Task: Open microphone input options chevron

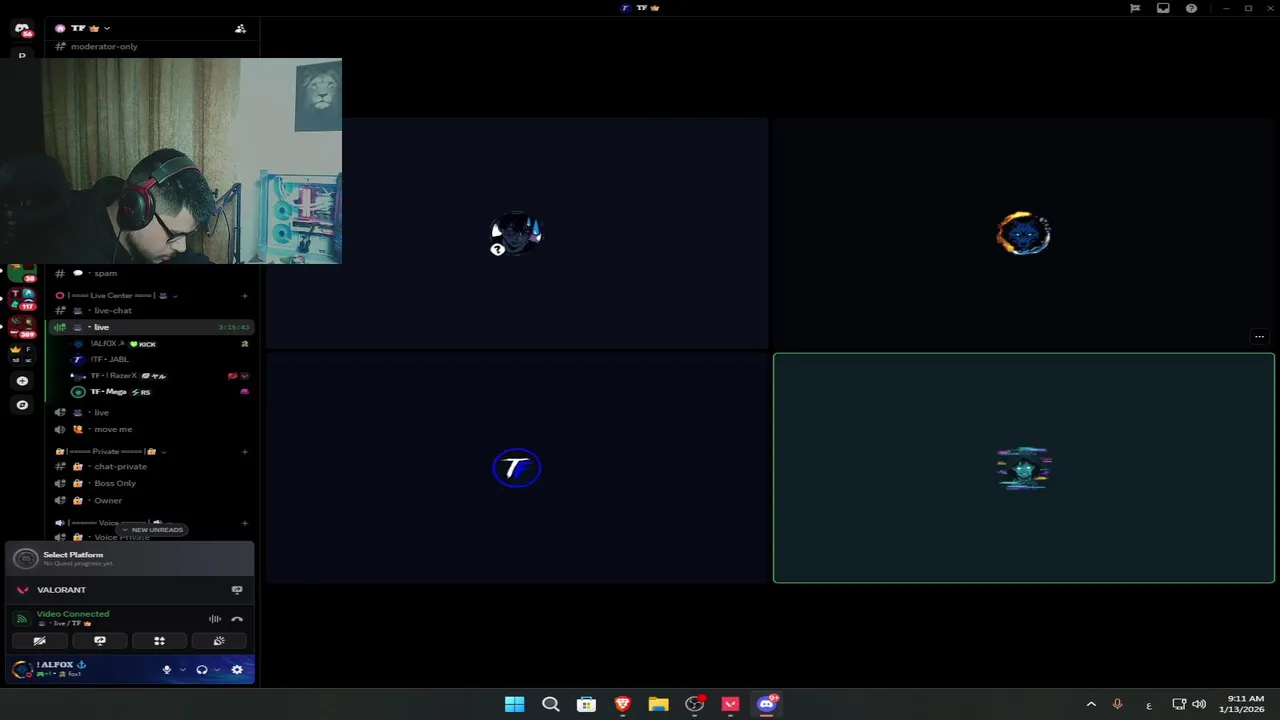Action: [182, 670]
